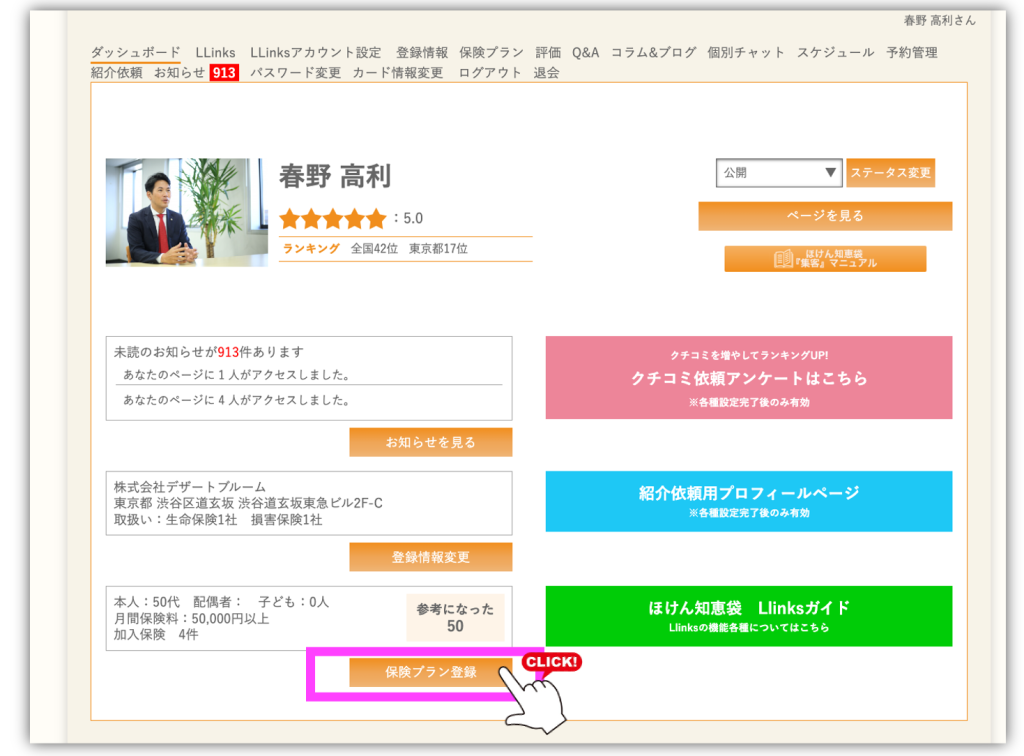This screenshot has width=1024, height=756.
Task: Open the 評価 page
Action: coord(548,52)
